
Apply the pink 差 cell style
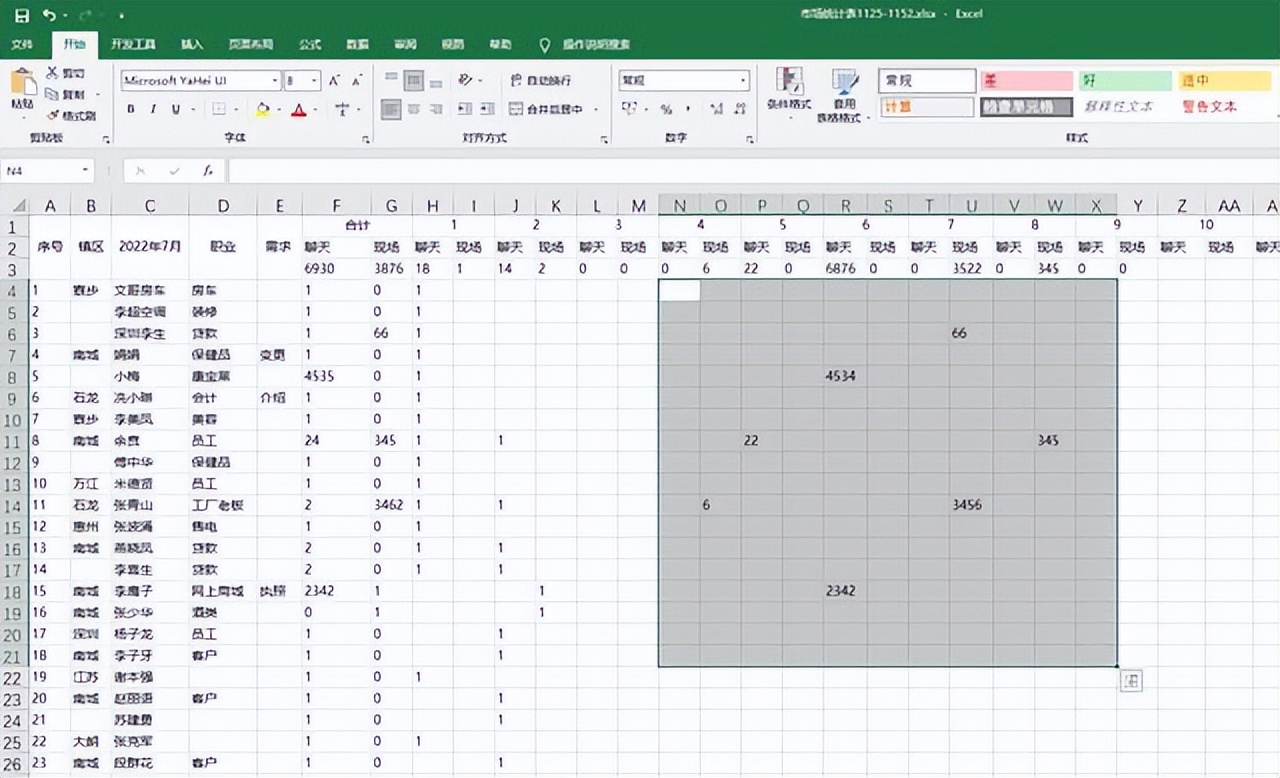(1026, 81)
